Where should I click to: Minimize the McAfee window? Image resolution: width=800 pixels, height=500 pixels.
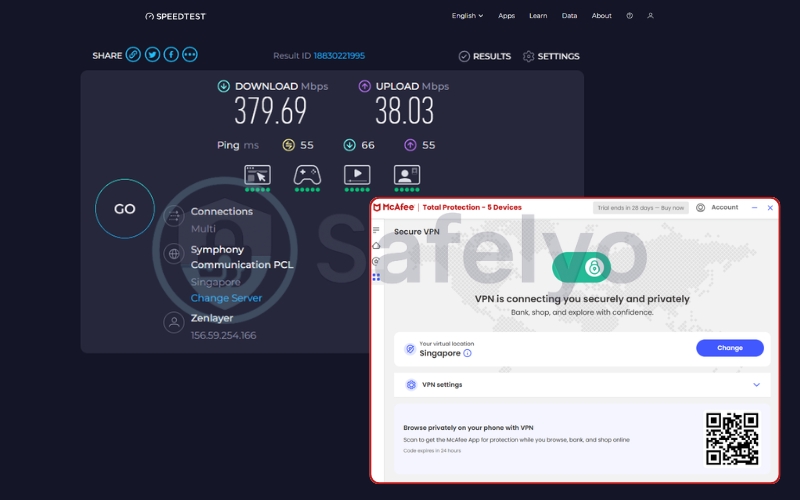[754, 208]
